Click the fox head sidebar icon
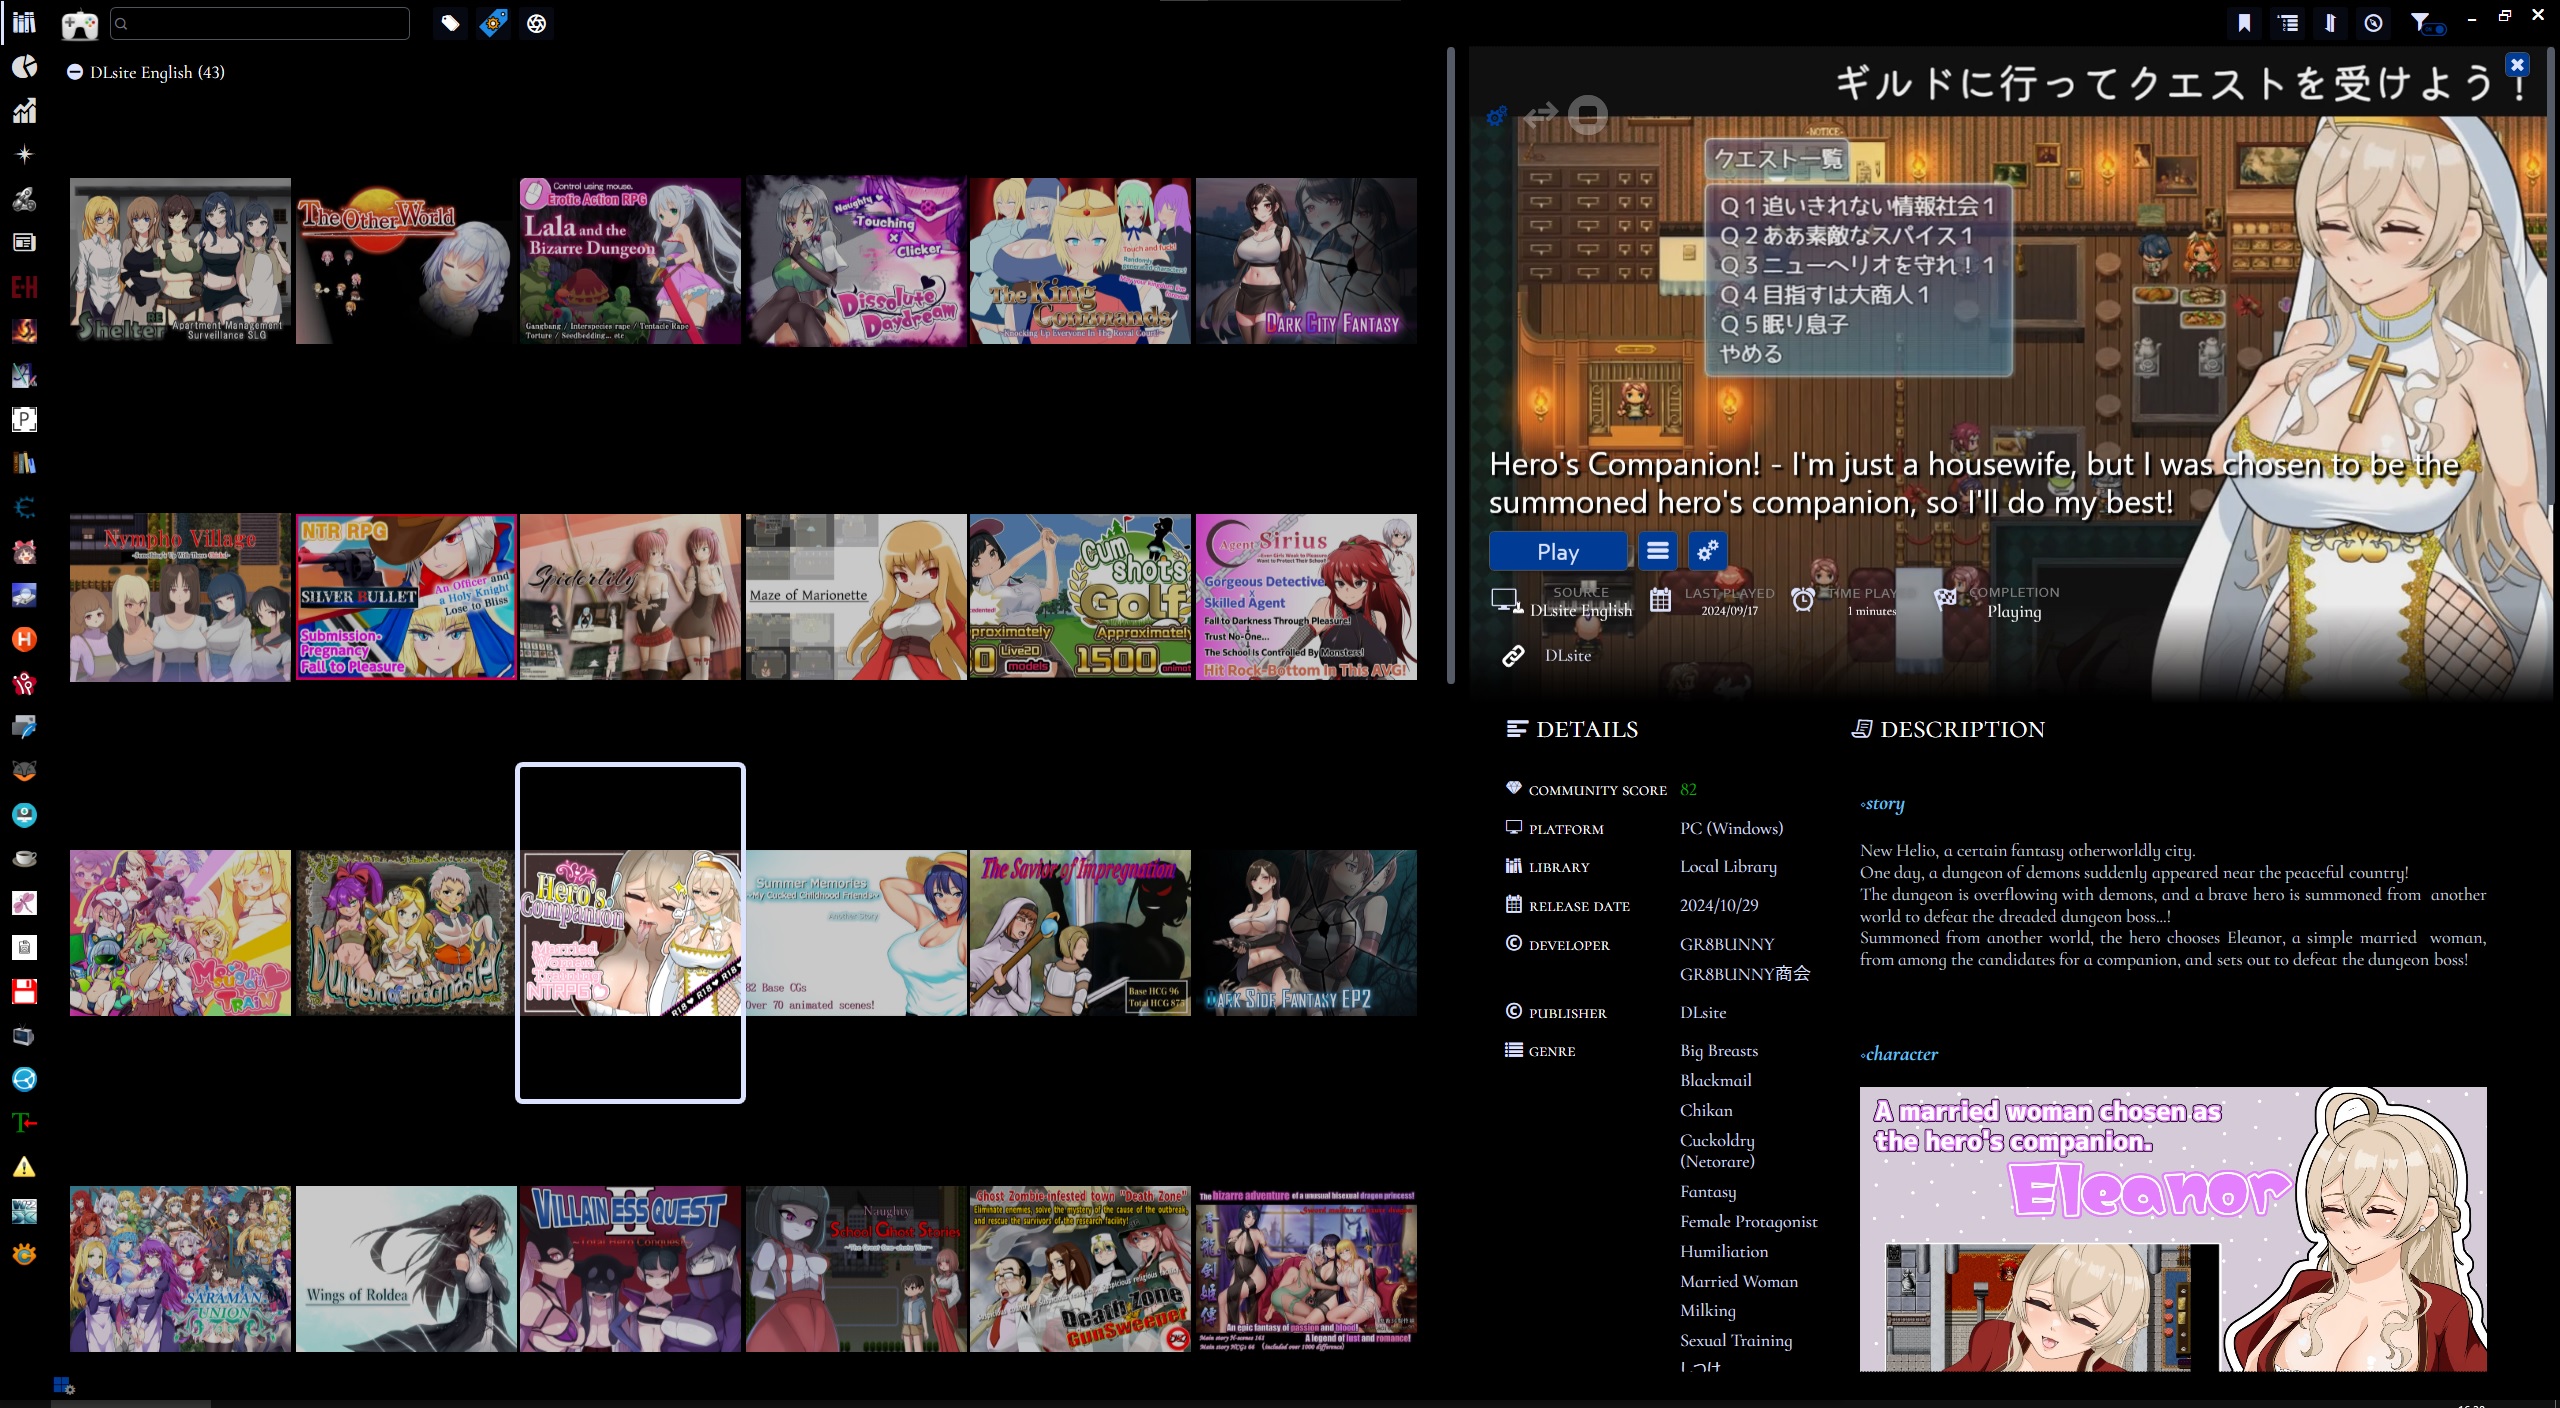This screenshot has width=2560, height=1408. (x=24, y=771)
